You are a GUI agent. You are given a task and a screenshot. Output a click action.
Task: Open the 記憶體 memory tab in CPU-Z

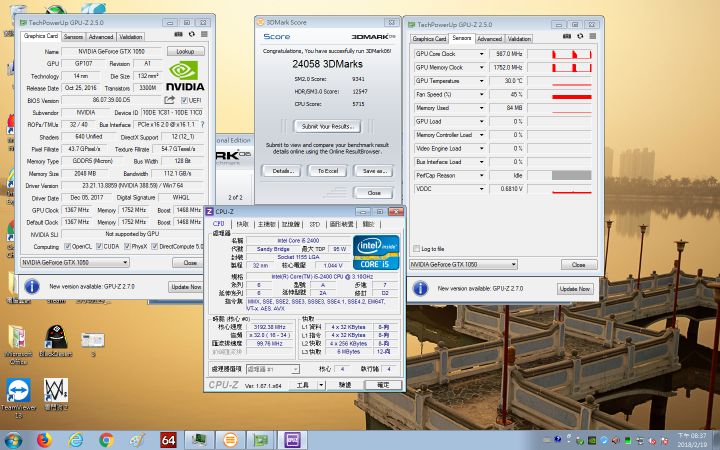point(291,224)
